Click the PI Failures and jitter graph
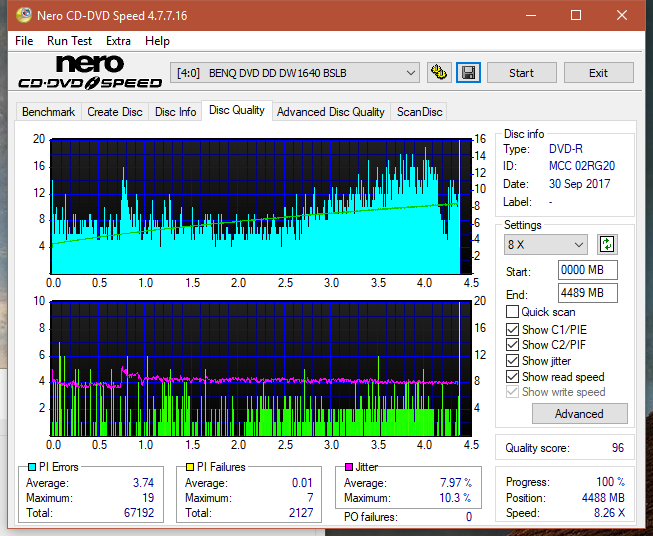Screen dimensions: 653x536 click(x=261, y=369)
